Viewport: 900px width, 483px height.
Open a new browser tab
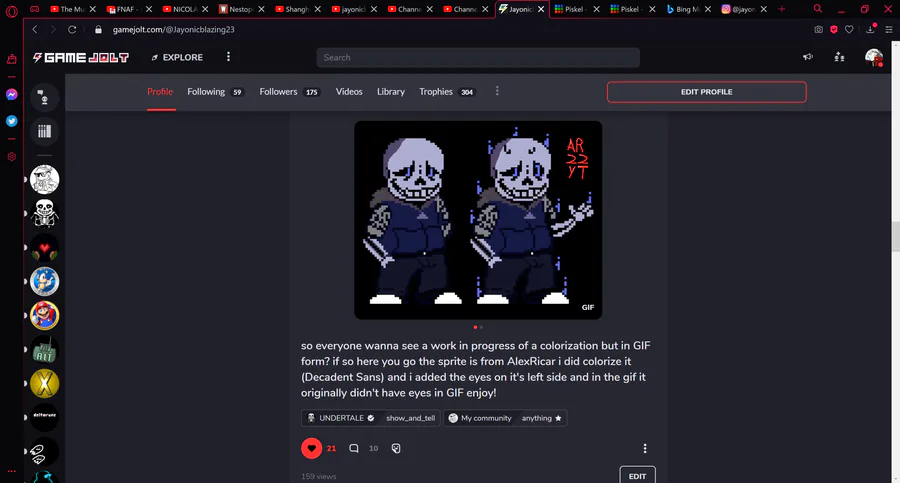pos(781,9)
